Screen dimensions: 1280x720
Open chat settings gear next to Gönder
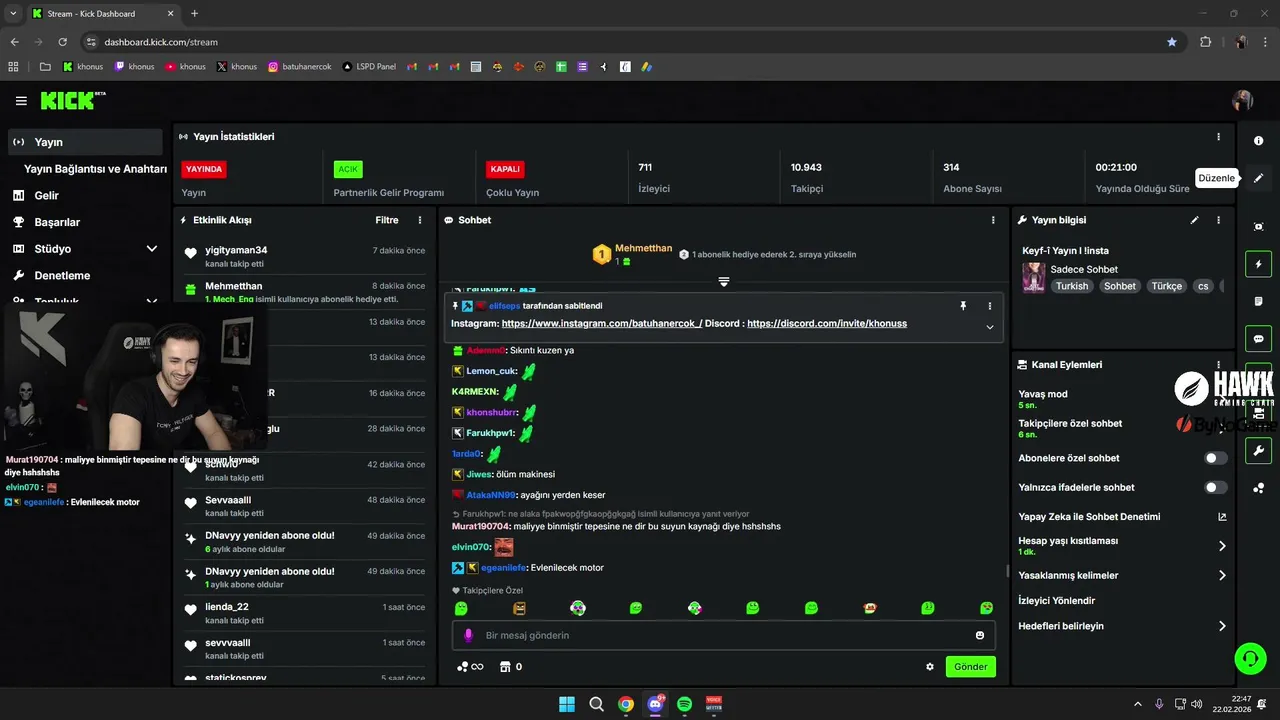coord(930,667)
